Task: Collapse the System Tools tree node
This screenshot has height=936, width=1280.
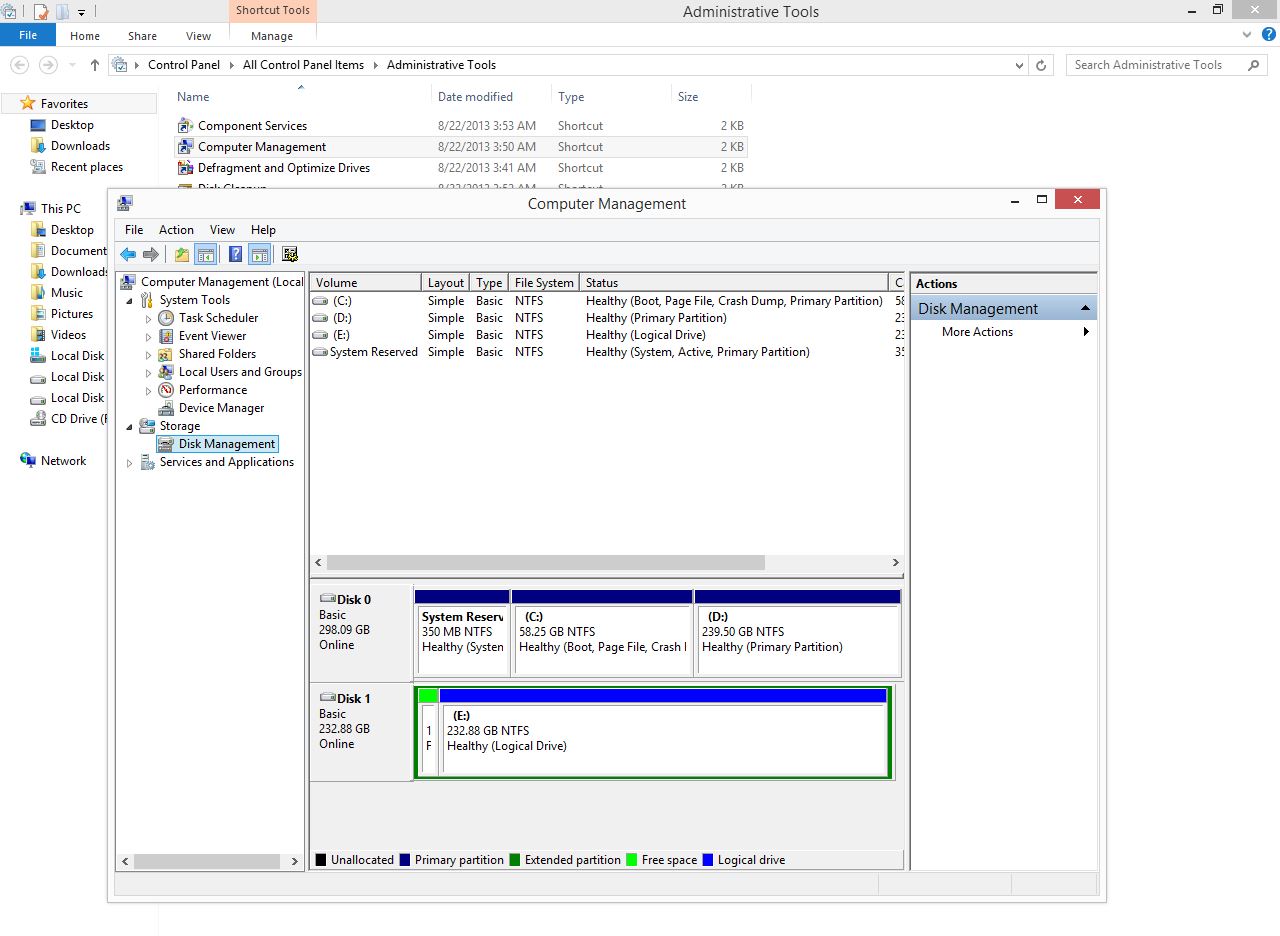Action: (129, 301)
